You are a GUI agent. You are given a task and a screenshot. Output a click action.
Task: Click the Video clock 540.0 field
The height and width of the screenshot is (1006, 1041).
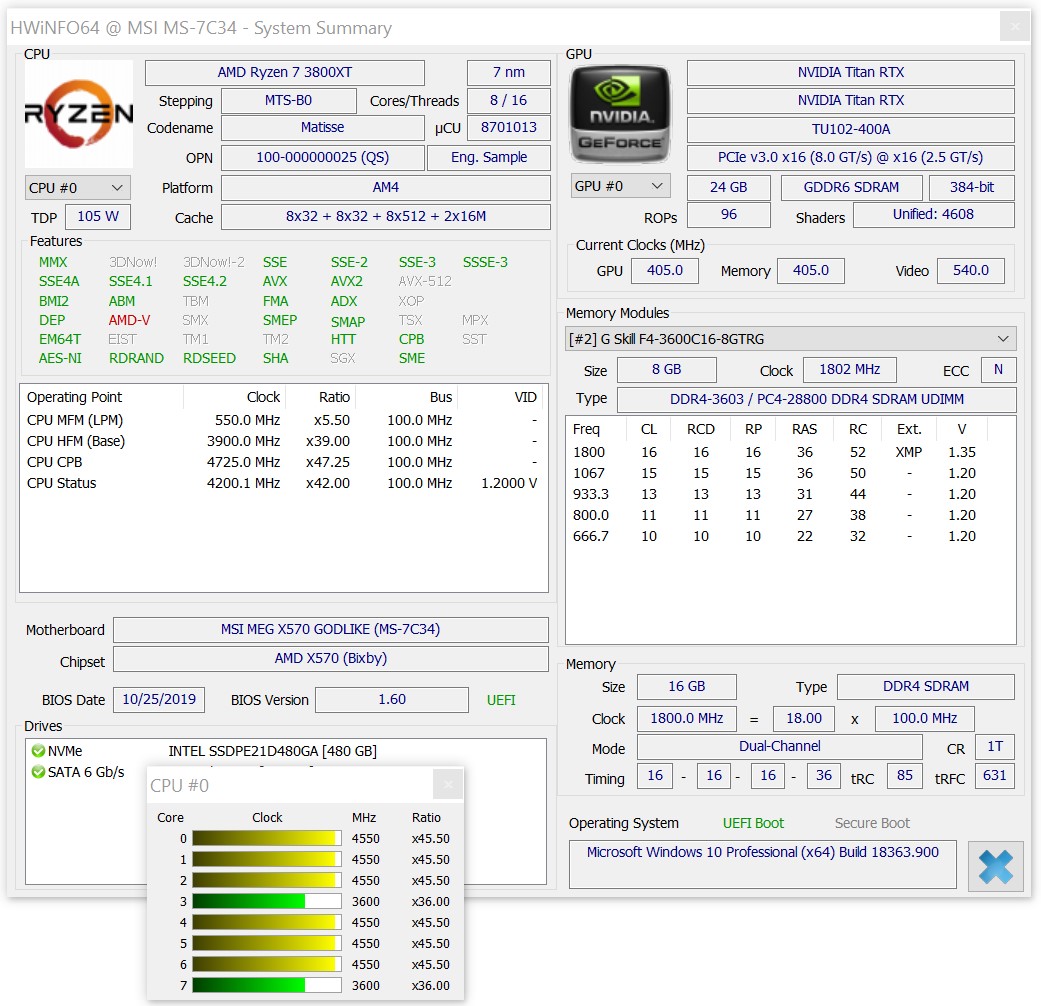point(971,271)
